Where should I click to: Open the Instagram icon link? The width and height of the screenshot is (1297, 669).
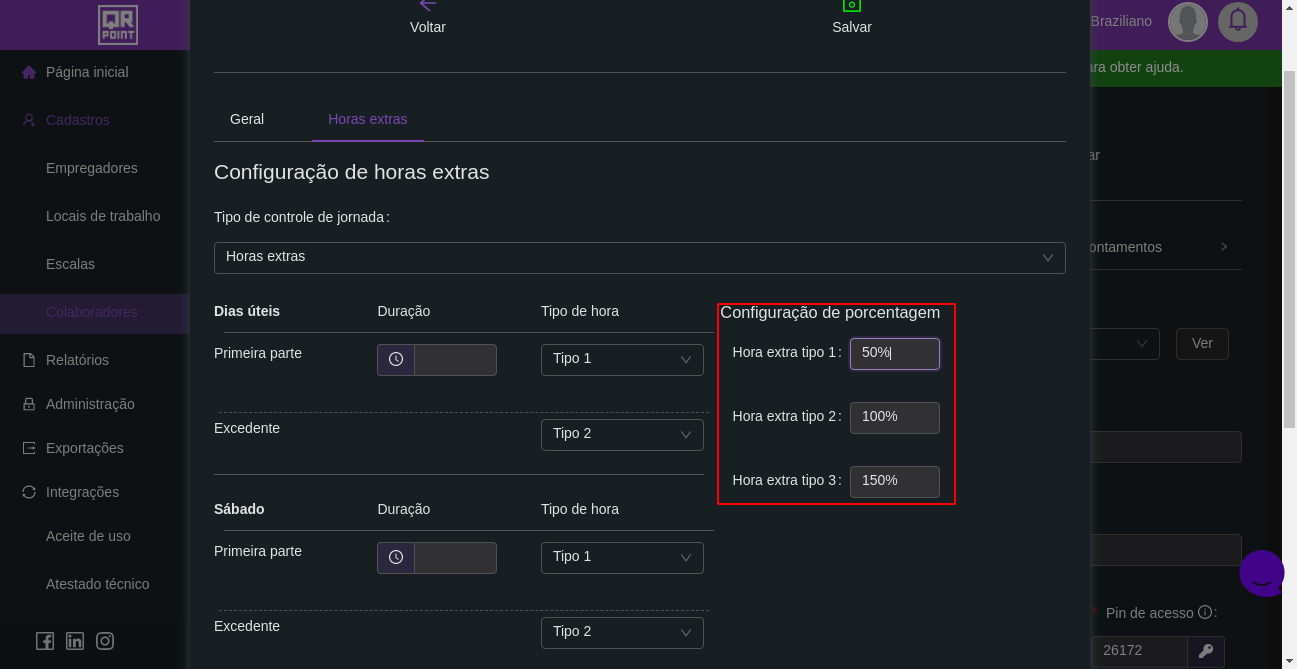click(105, 641)
